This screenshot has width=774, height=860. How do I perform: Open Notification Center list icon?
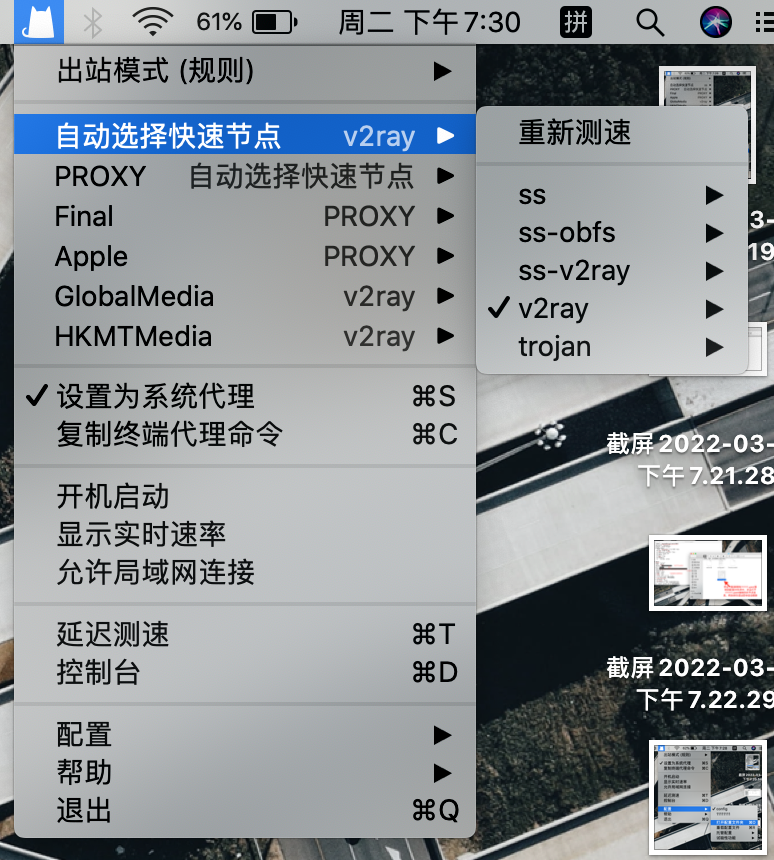click(x=765, y=22)
